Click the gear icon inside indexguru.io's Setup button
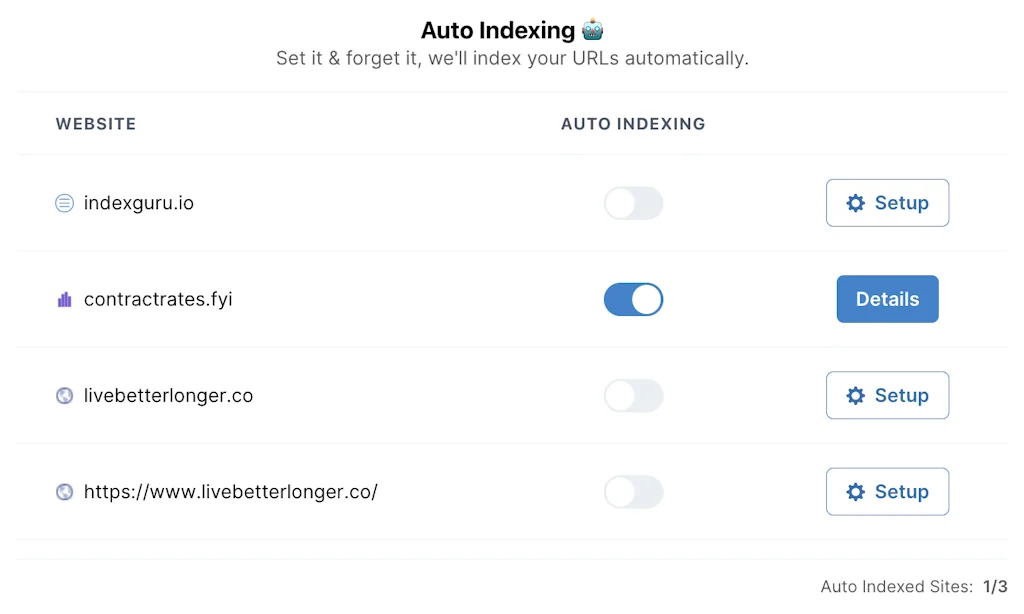Screen dimensions: 1024x614 [855, 202]
